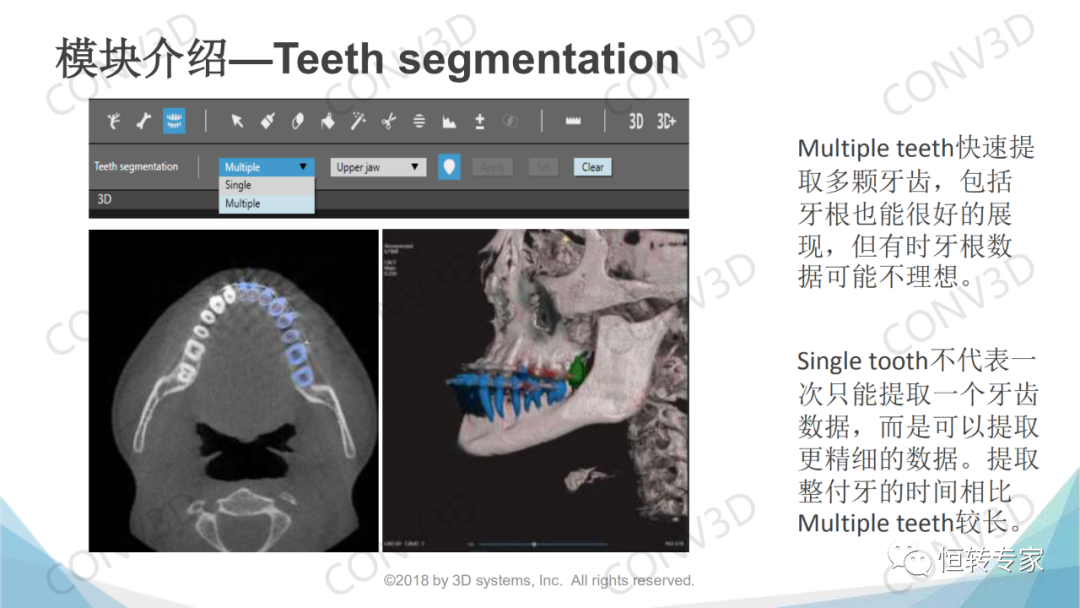Click the Clear button
Screen dimensions: 1080x608
(x=592, y=167)
